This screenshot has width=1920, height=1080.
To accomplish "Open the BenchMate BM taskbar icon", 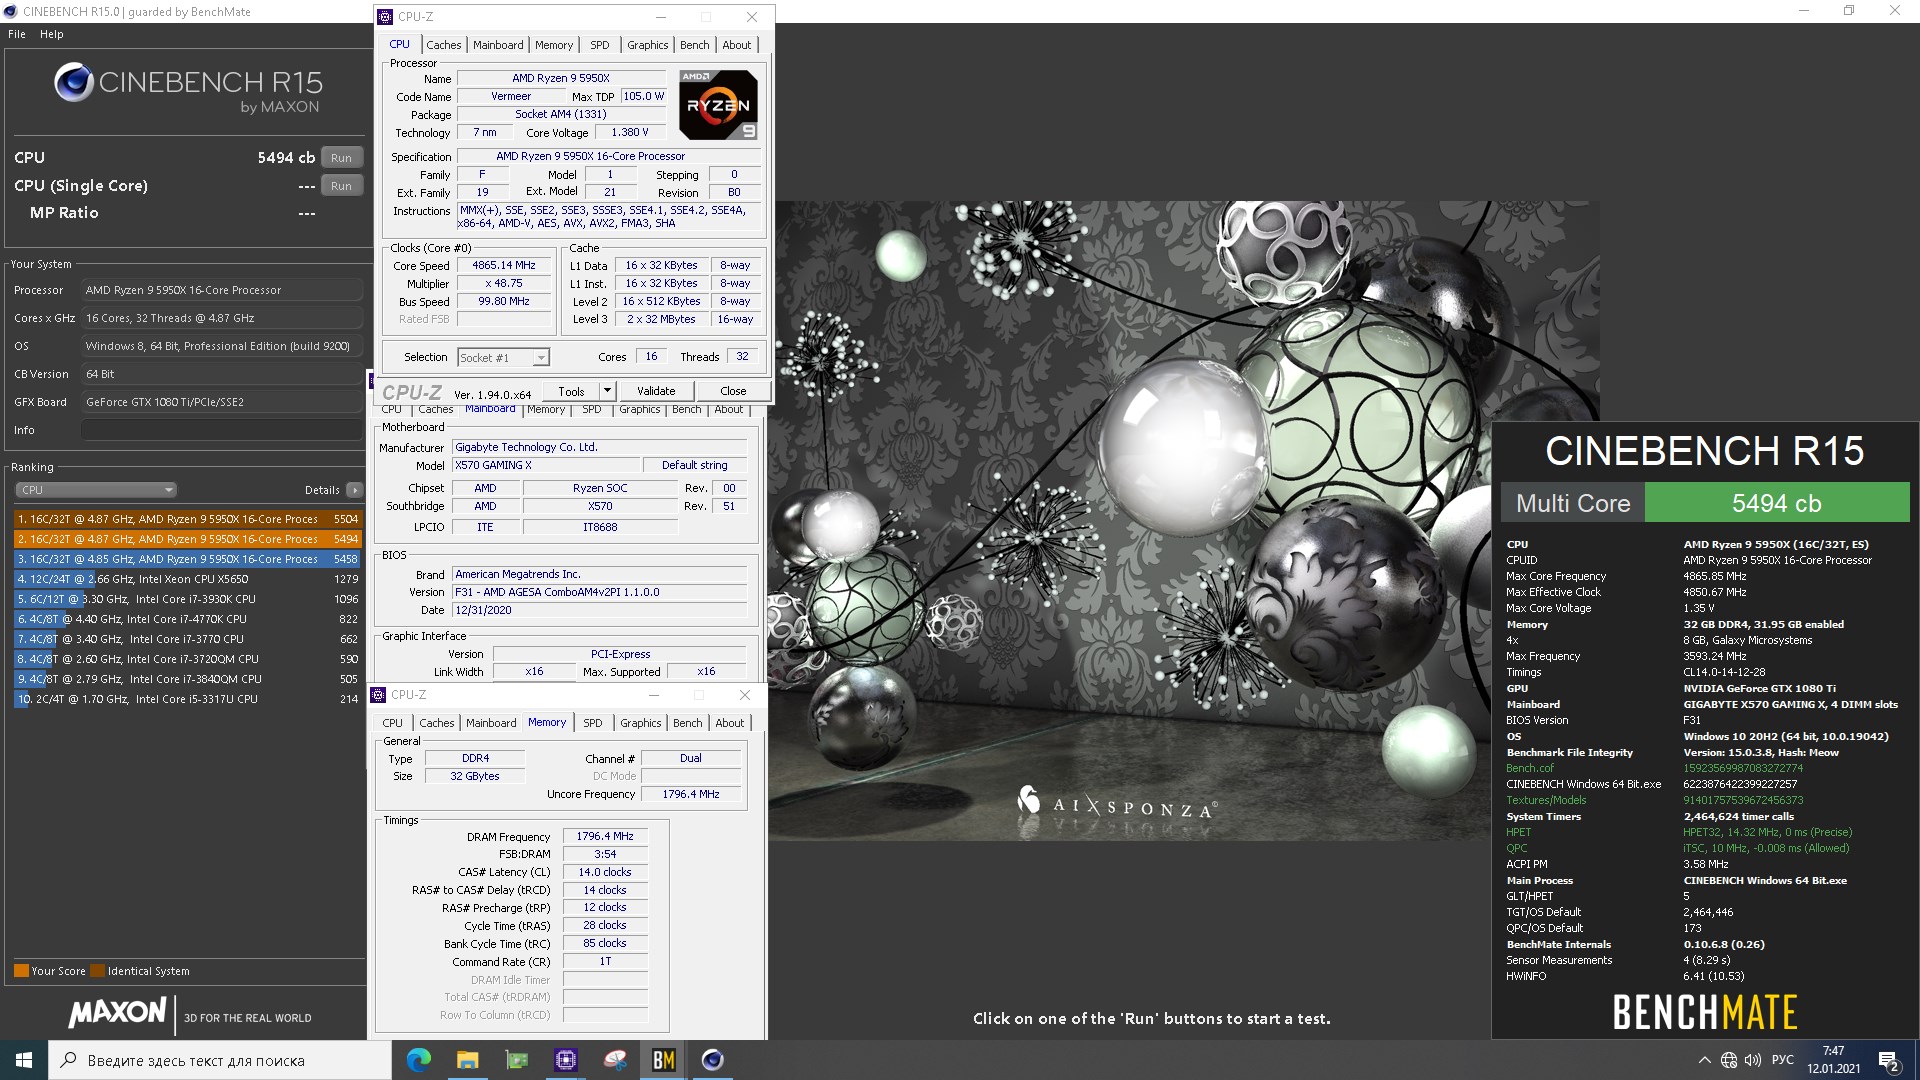I will pyautogui.click(x=663, y=1060).
